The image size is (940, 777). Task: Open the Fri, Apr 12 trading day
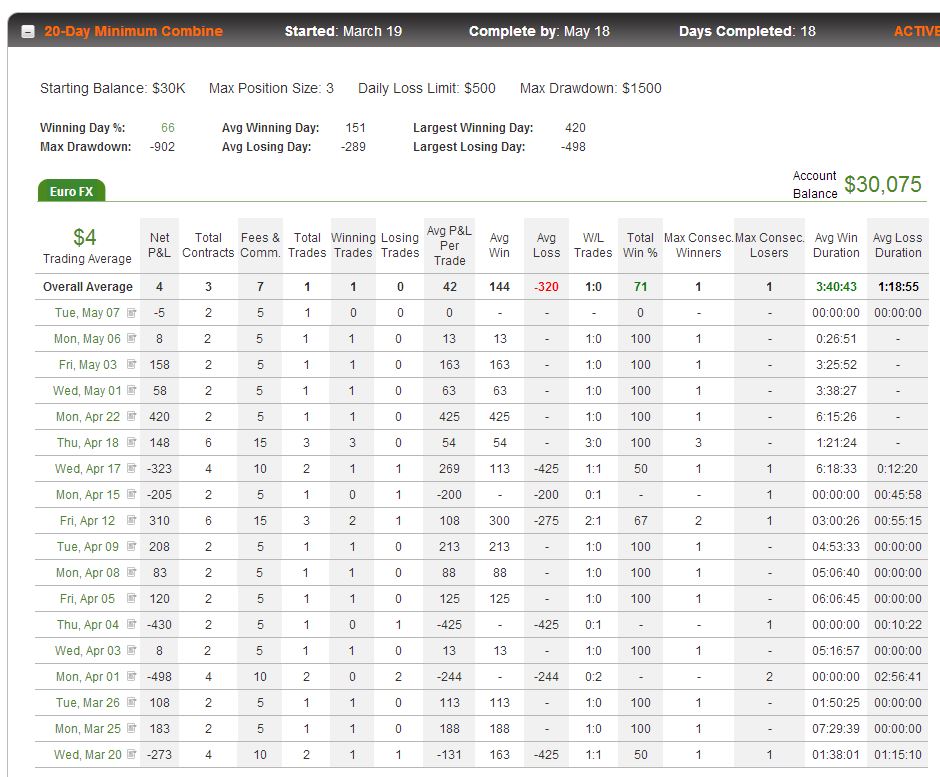87,520
